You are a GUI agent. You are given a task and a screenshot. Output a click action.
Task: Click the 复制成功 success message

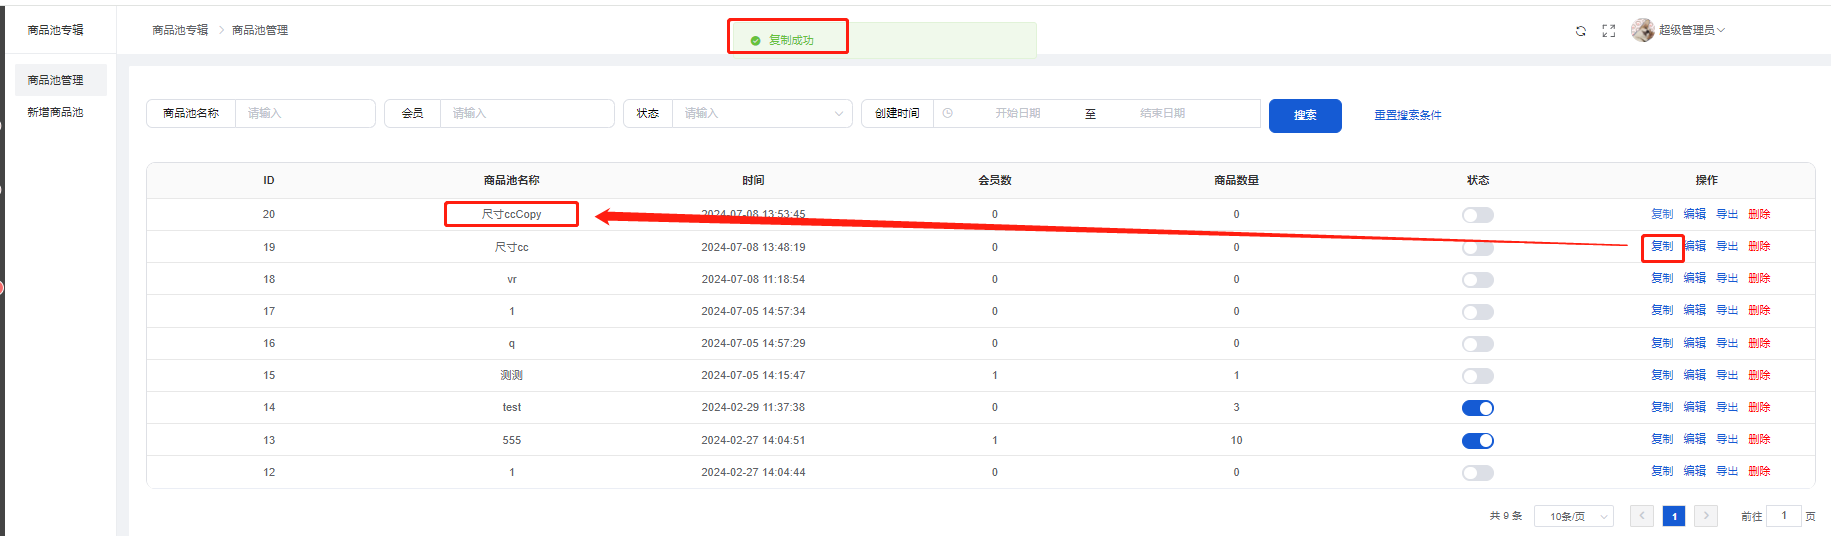(790, 40)
